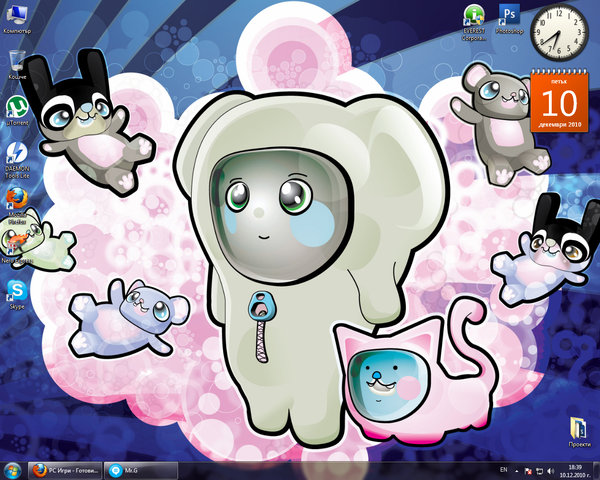Switch to the Mr.G chat taskbar window
The image size is (600, 480).
click(x=141, y=470)
